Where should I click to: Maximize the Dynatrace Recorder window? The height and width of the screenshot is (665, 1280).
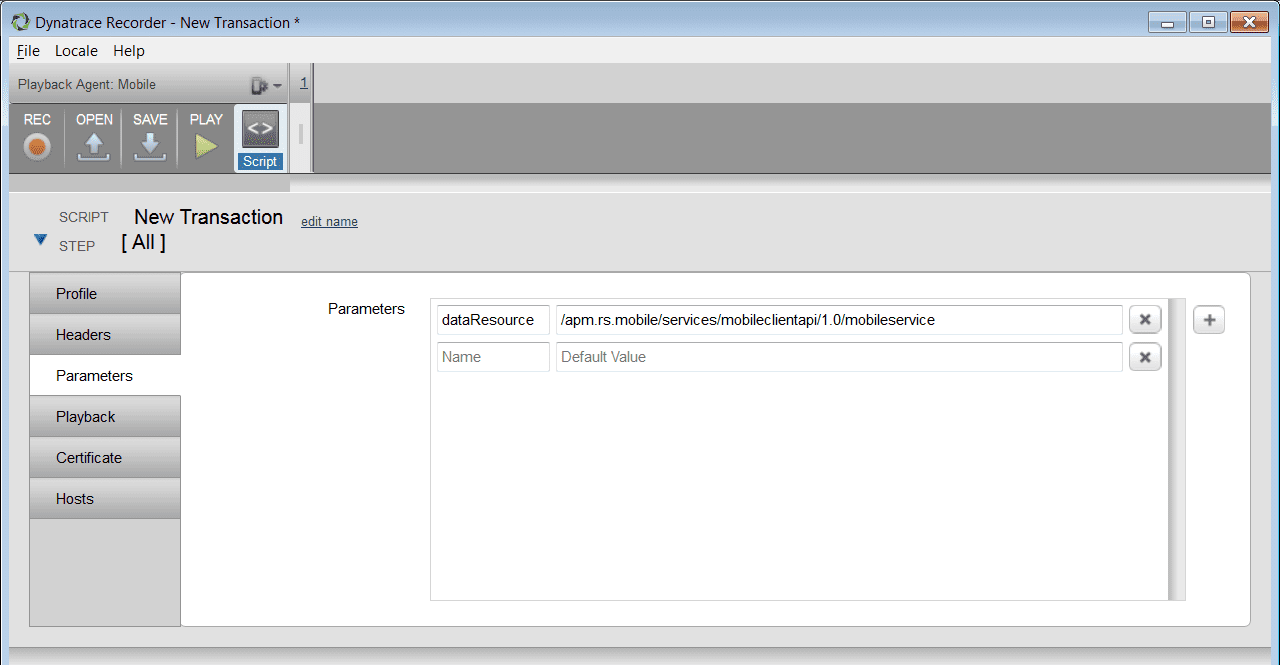pyautogui.click(x=1208, y=22)
